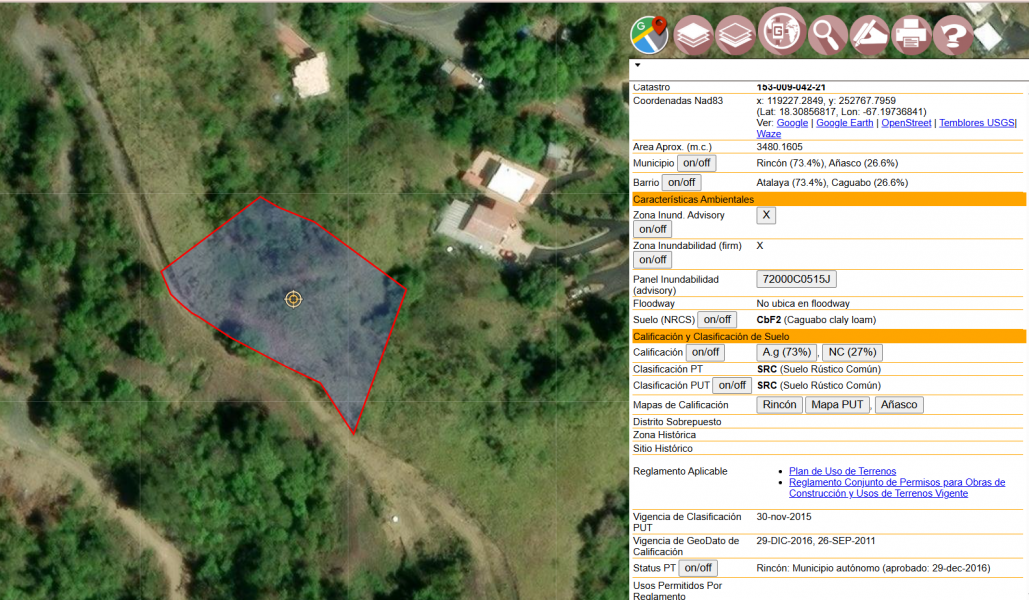Collapse panel with small black arrow

637,65
